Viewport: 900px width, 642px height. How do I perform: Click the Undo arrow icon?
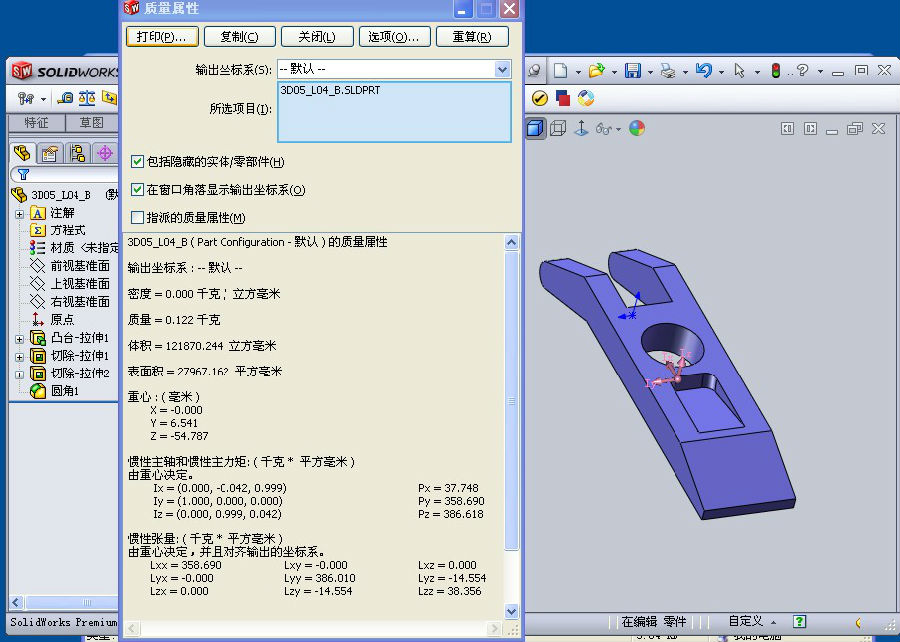704,71
